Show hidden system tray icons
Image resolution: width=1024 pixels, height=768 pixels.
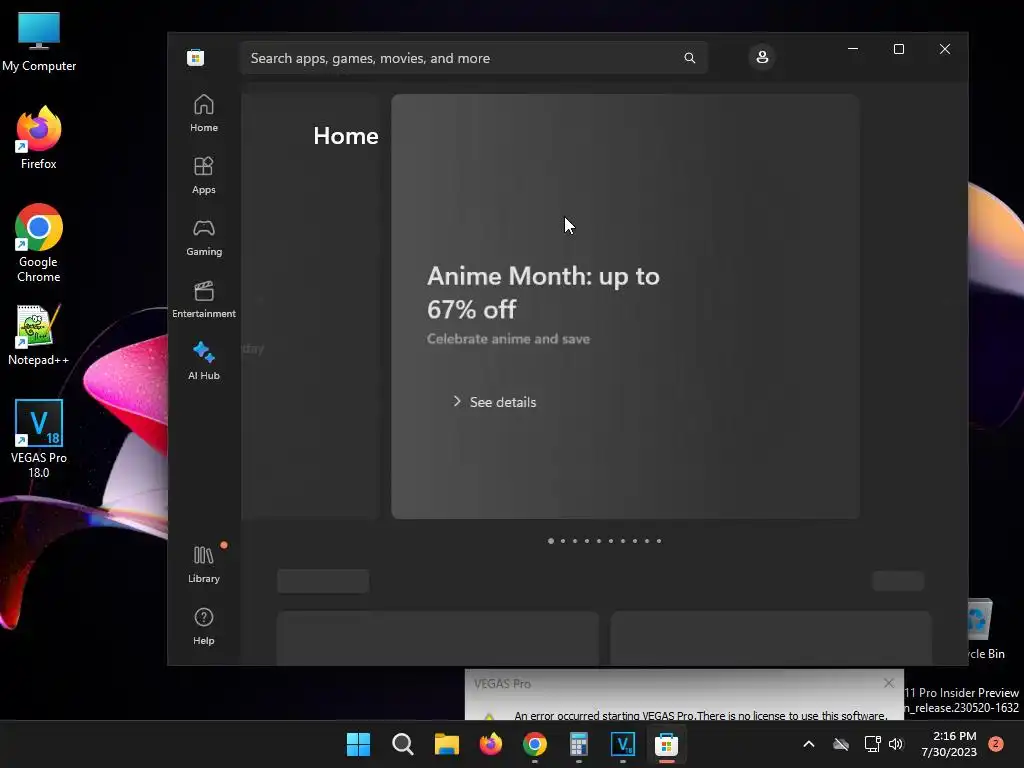pyautogui.click(x=808, y=744)
